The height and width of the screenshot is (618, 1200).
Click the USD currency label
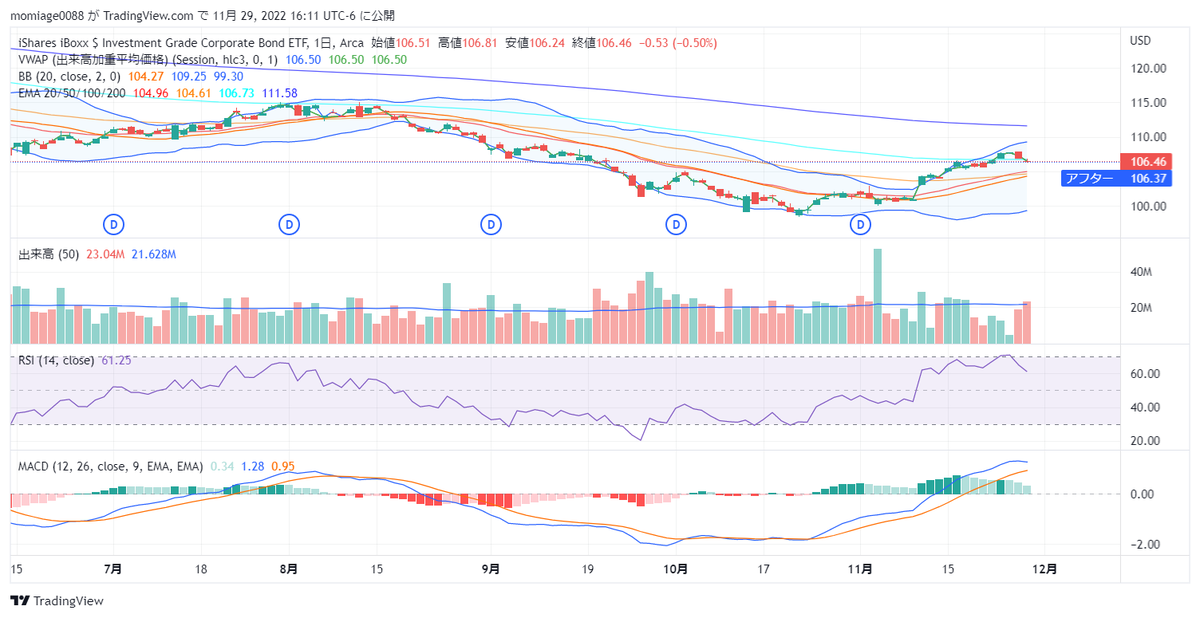click(1140, 41)
